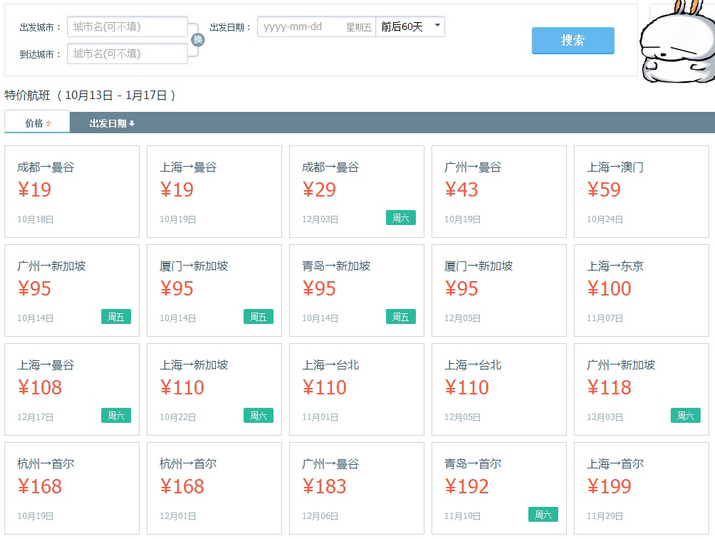This screenshot has height=539, width=715.
Task: Click 周五 badge on 广州→新加坡 ¥95 card
Action: click(x=116, y=317)
